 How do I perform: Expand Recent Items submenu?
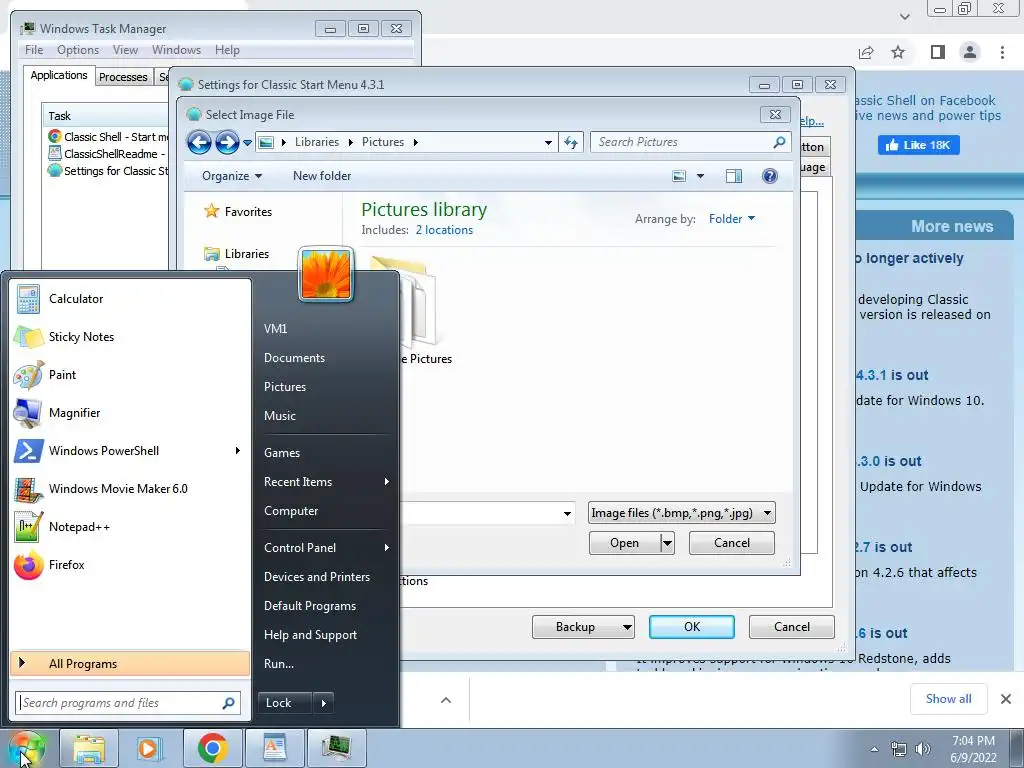387,482
